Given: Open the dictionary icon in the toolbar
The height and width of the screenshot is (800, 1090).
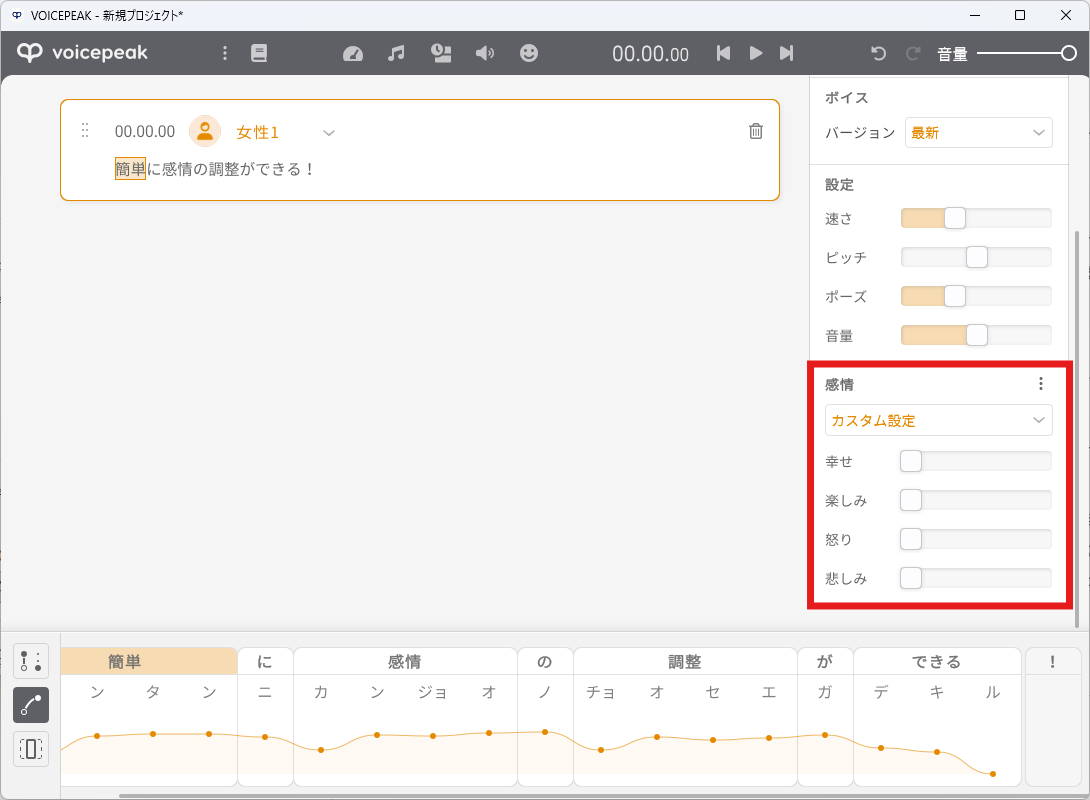Looking at the screenshot, I should pos(259,54).
